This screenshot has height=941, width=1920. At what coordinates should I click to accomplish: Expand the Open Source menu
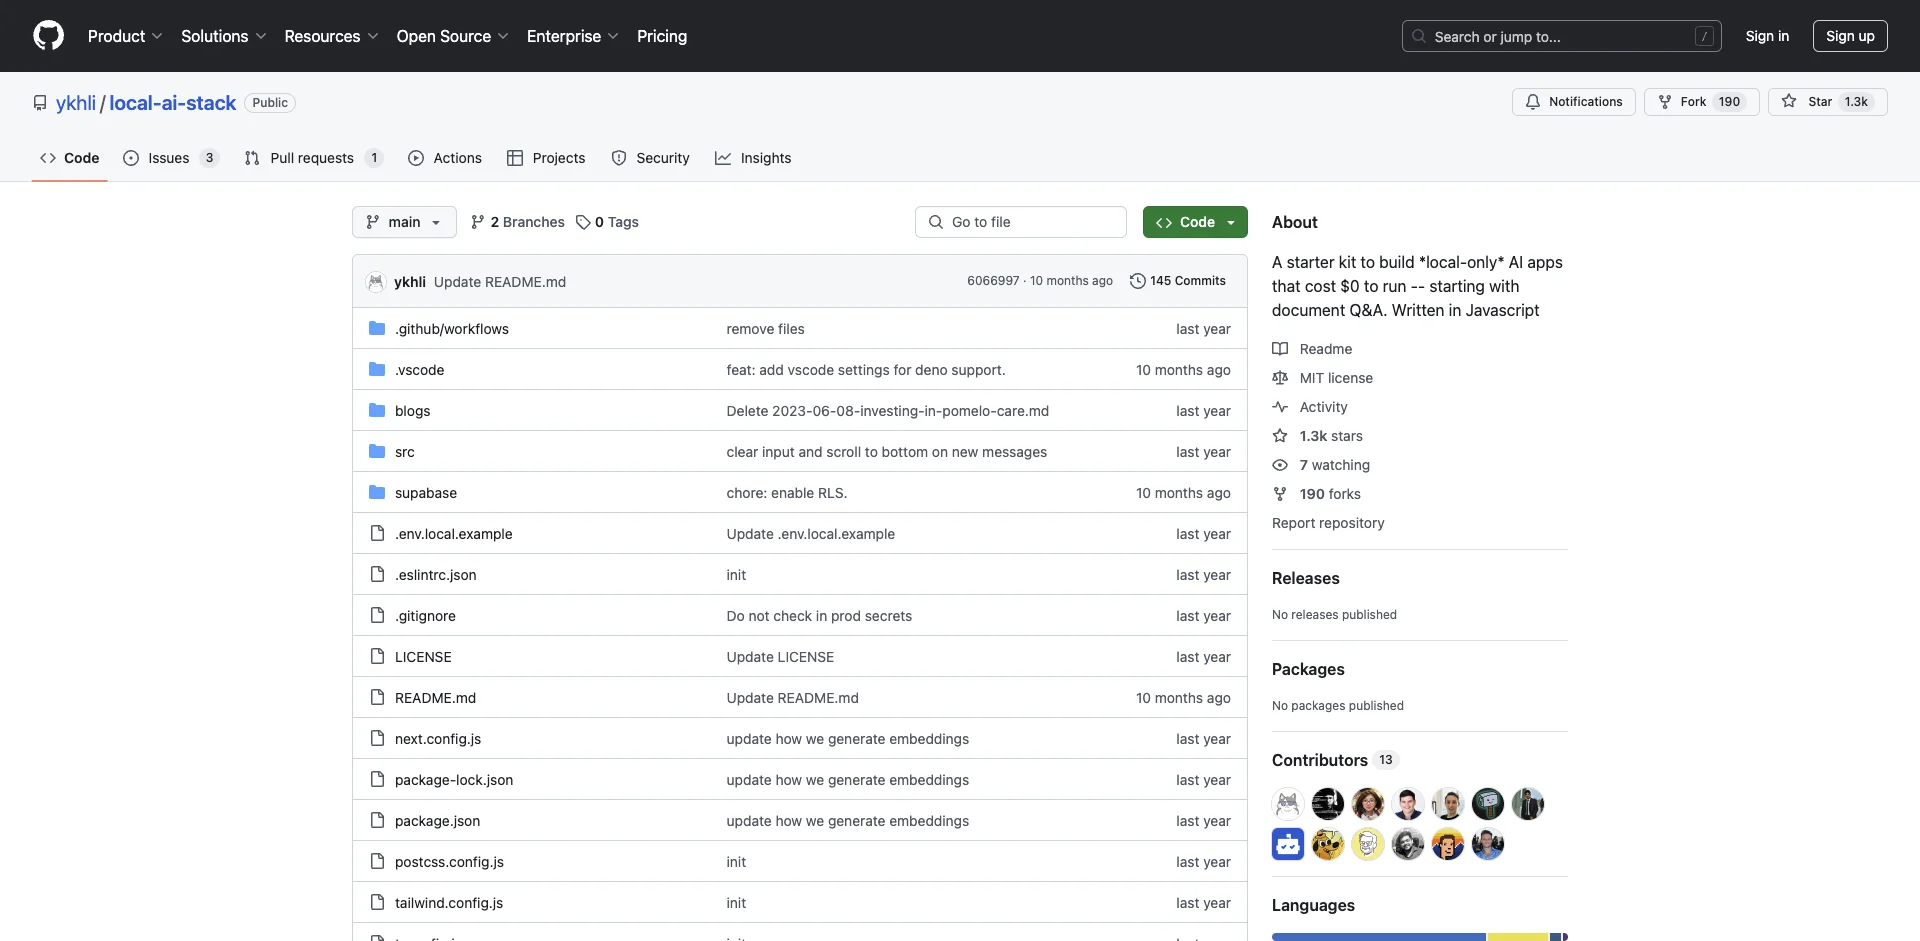[x=453, y=36]
